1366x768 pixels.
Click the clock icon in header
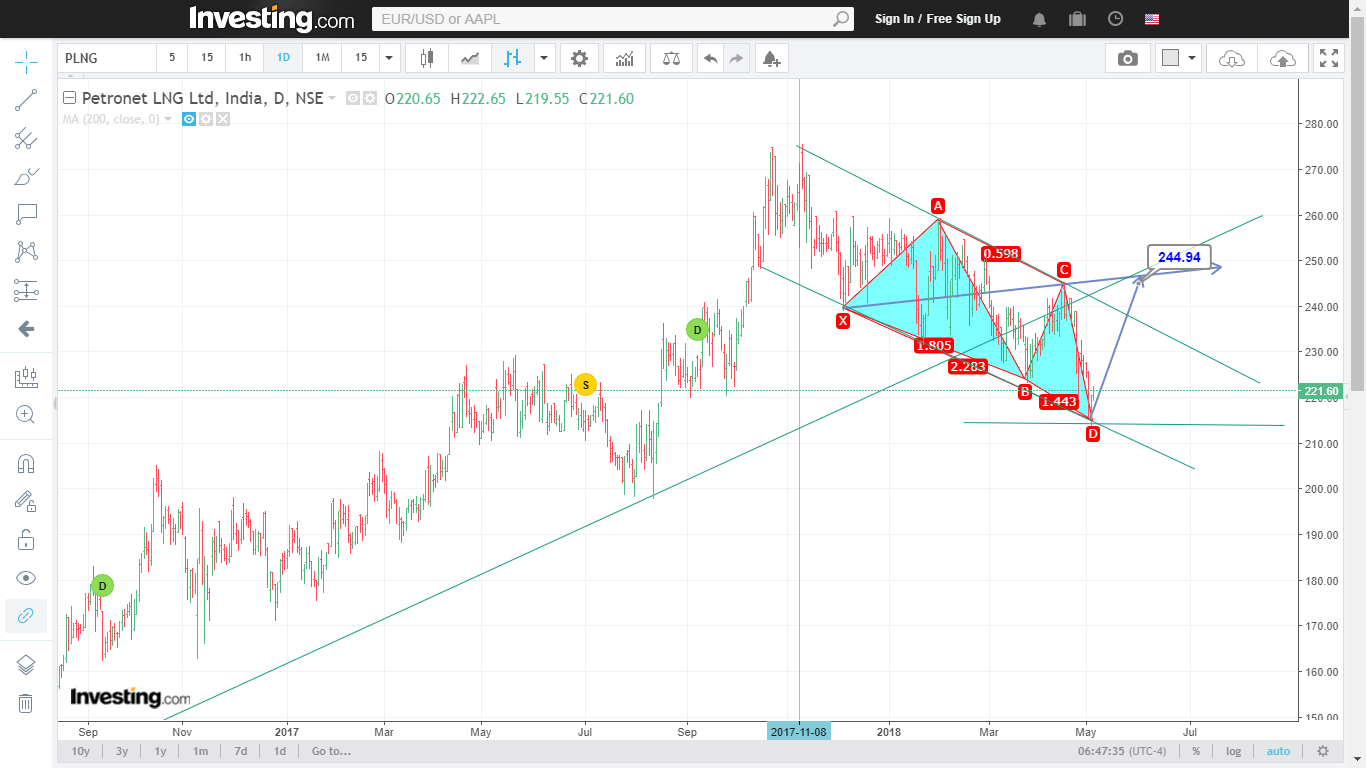(x=1116, y=19)
